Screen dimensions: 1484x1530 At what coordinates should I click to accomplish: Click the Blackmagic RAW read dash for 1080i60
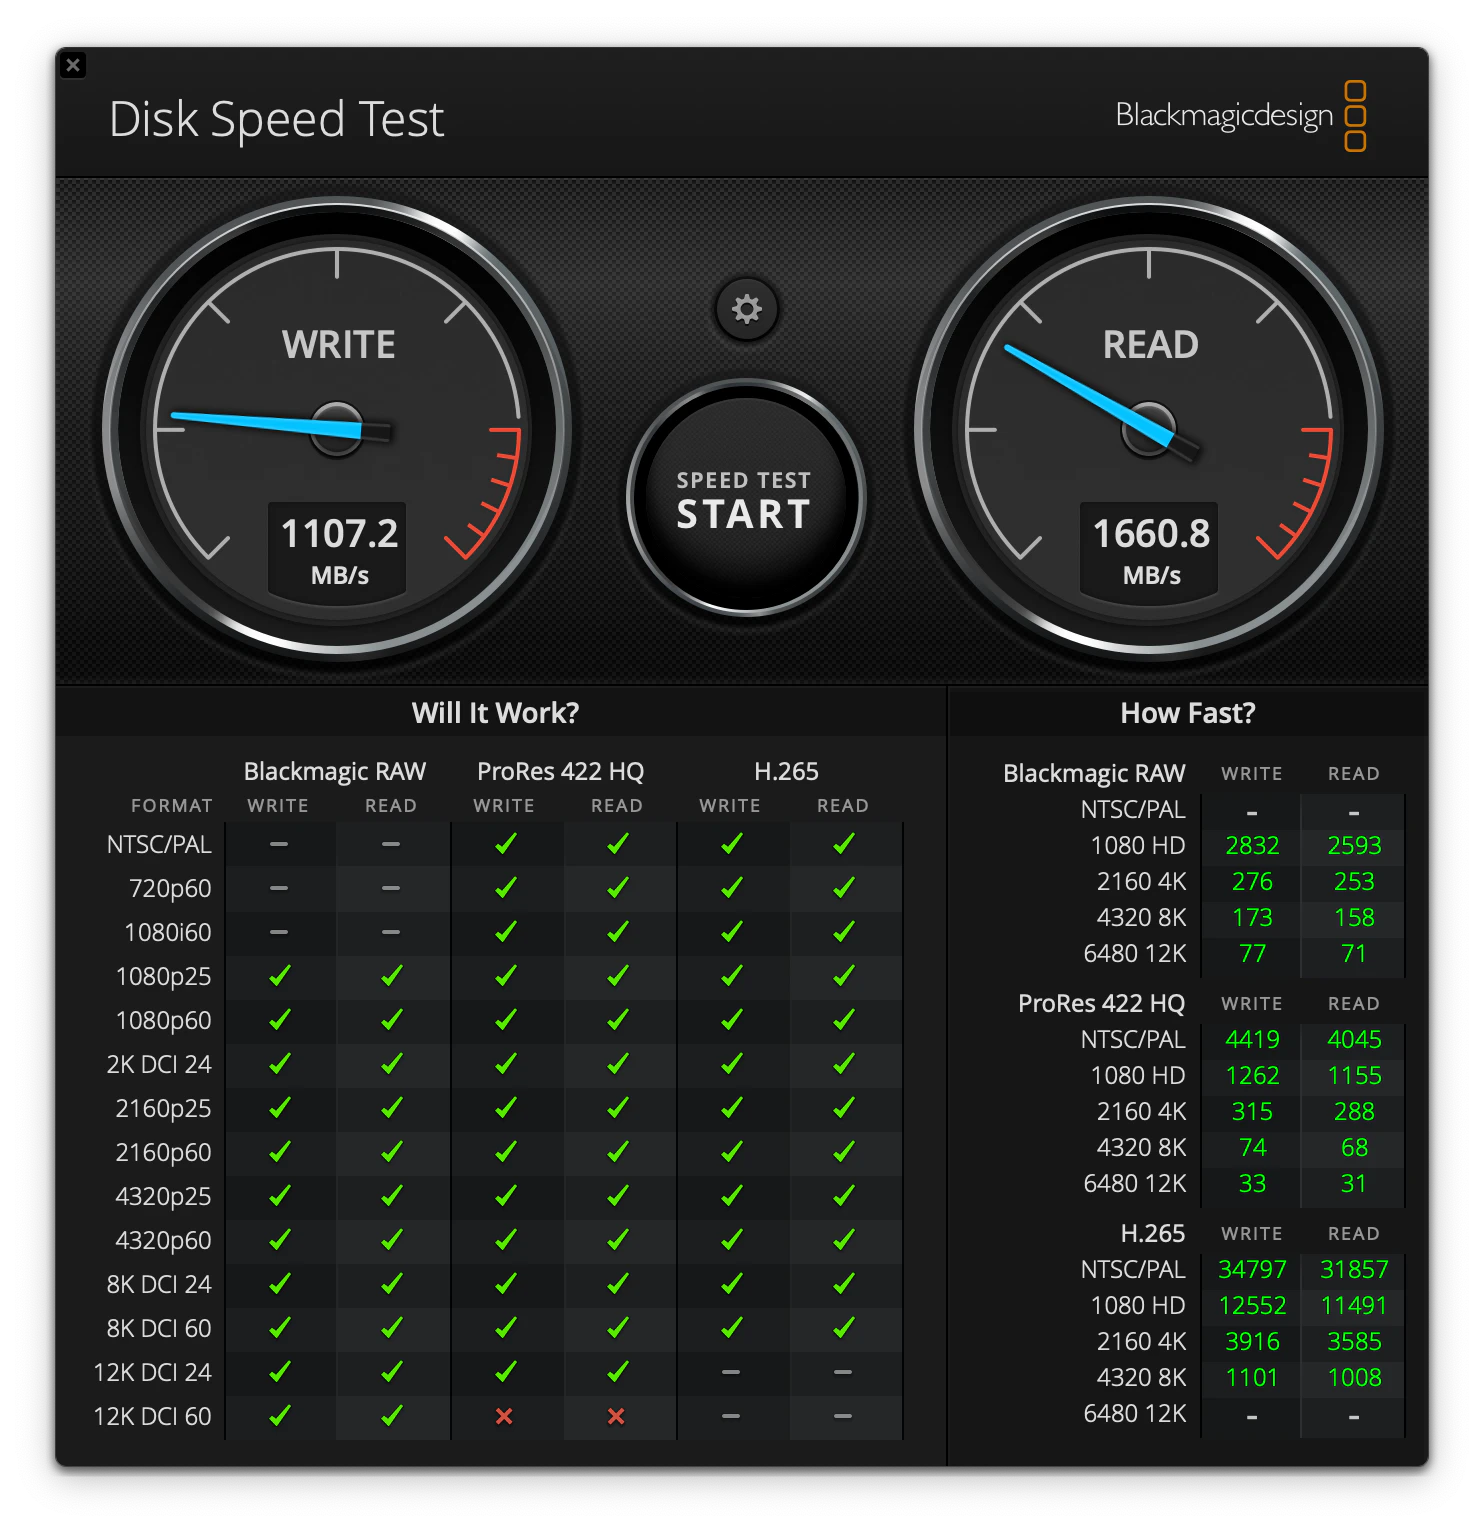coord(391,932)
